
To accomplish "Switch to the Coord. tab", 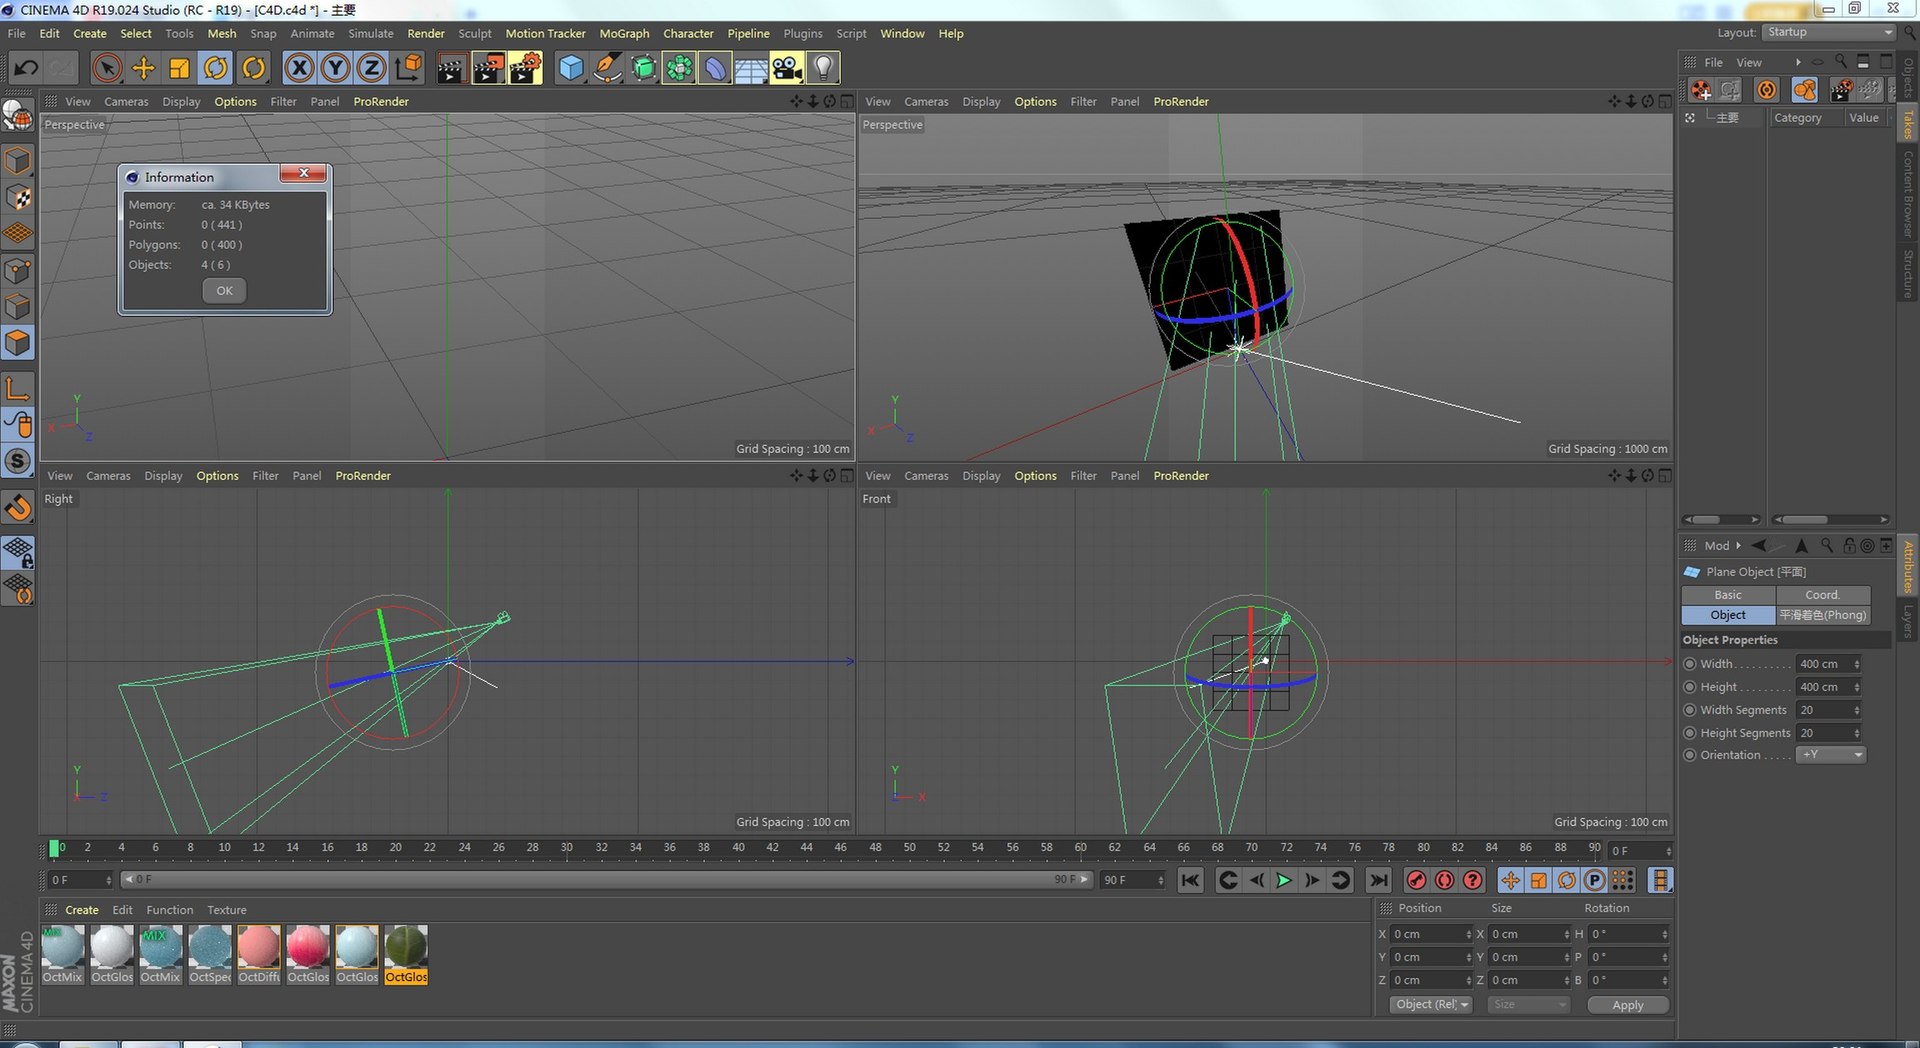I will [x=1822, y=595].
